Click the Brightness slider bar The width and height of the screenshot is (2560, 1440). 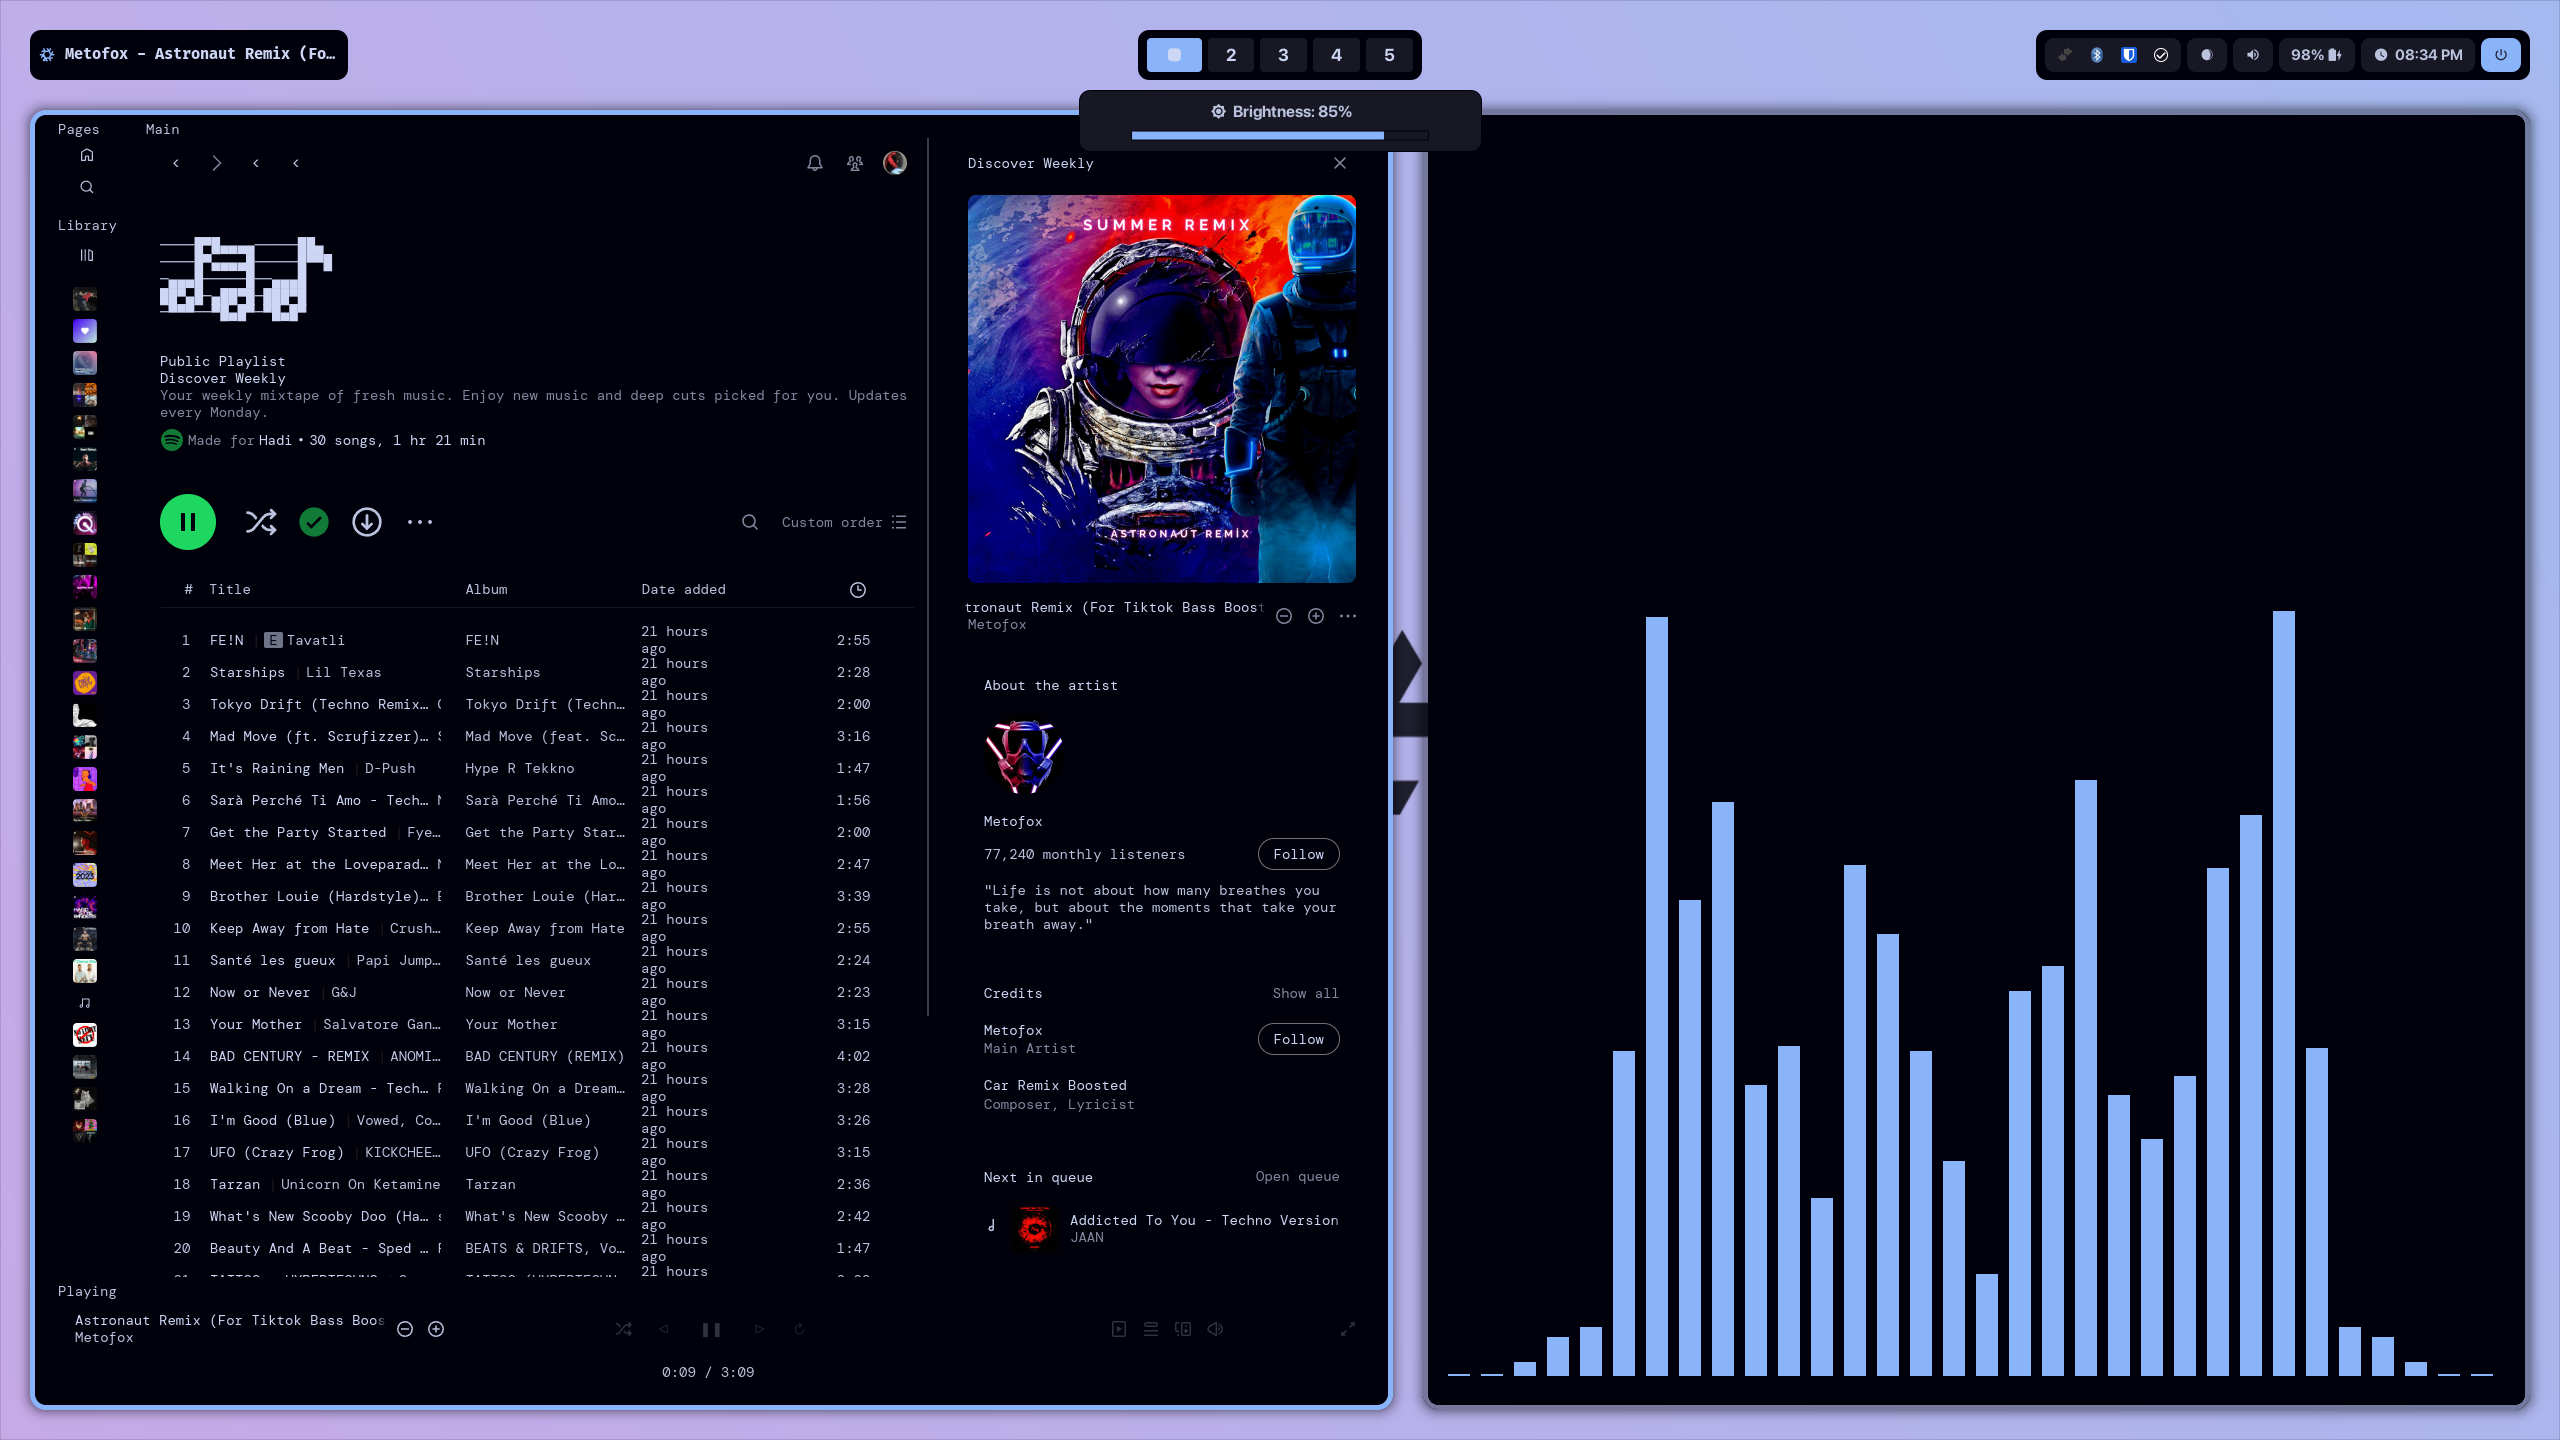1279,135
